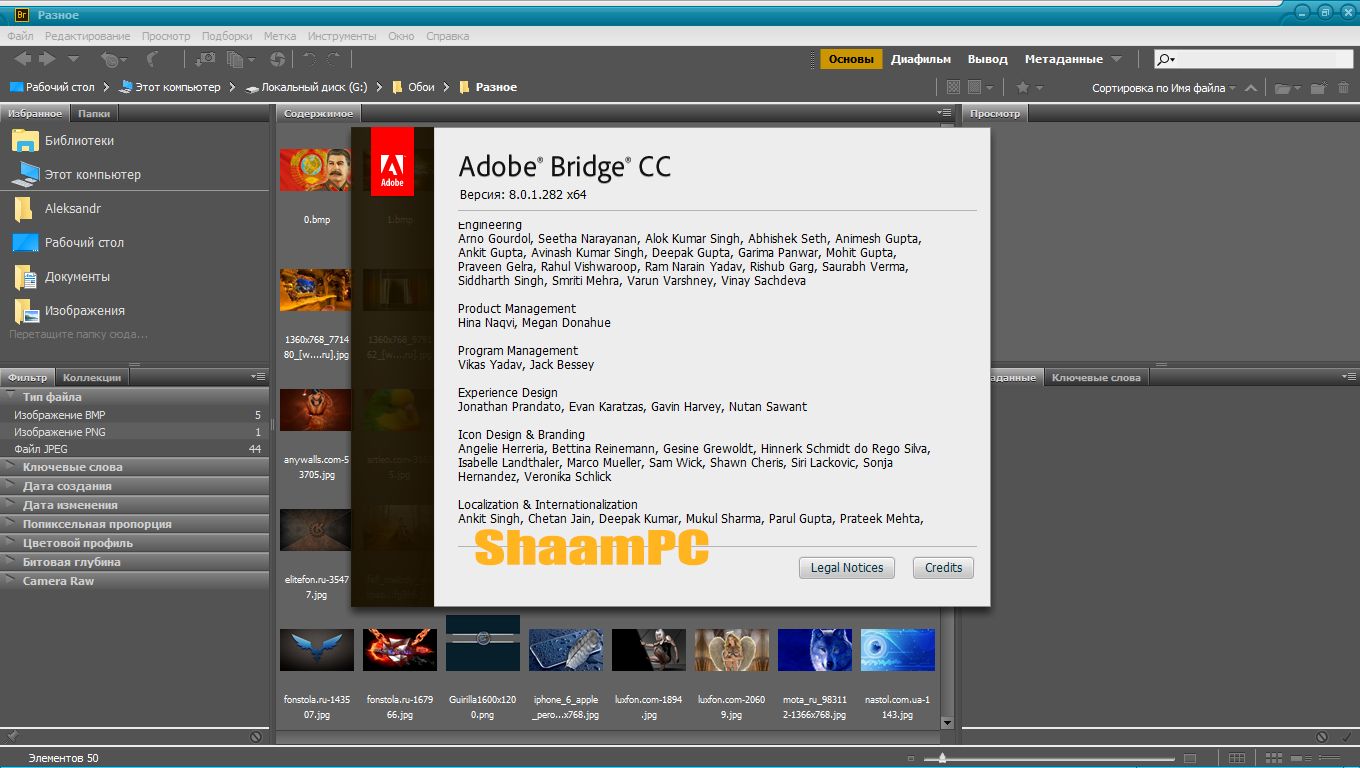Filter by Изображение PNG file type
Screen dimensions: 1360x768
(134, 432)
